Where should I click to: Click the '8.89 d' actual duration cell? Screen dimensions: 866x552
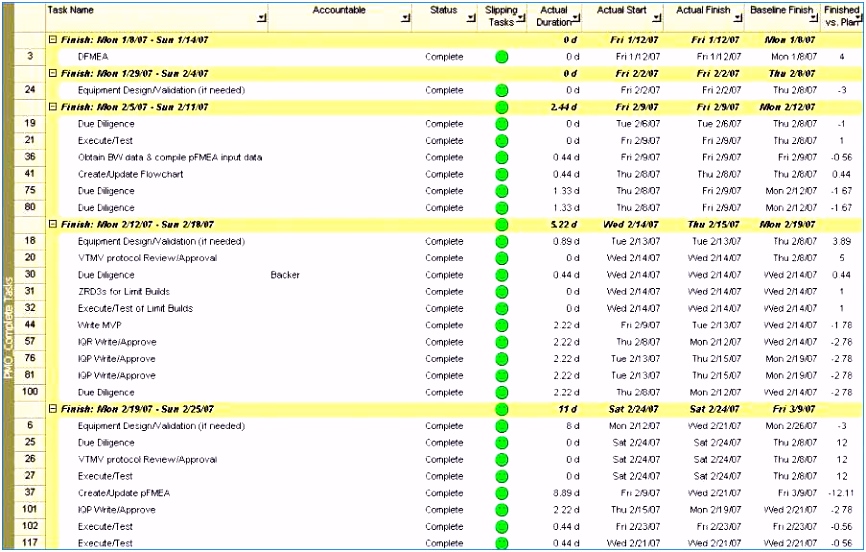pyautogui.click(x=566, y=493)
